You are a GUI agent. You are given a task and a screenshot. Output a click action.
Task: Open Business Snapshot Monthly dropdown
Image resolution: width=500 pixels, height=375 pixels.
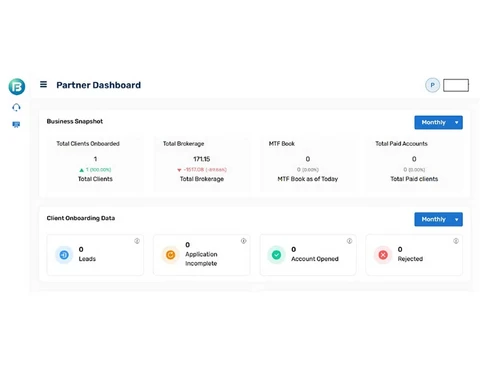click(438, 122)
